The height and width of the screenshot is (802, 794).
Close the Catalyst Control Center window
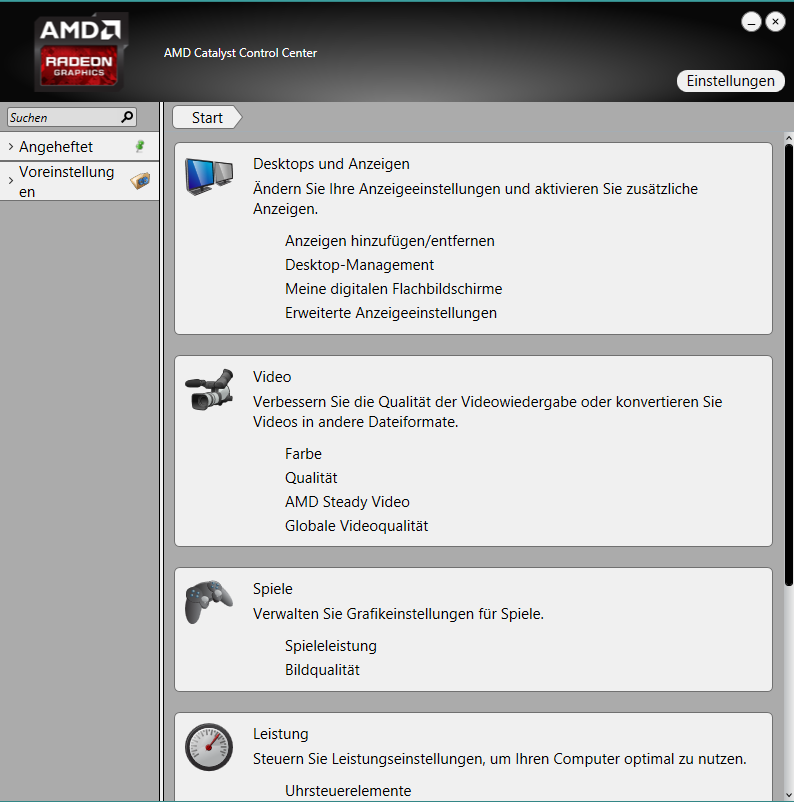coord(776,21)
